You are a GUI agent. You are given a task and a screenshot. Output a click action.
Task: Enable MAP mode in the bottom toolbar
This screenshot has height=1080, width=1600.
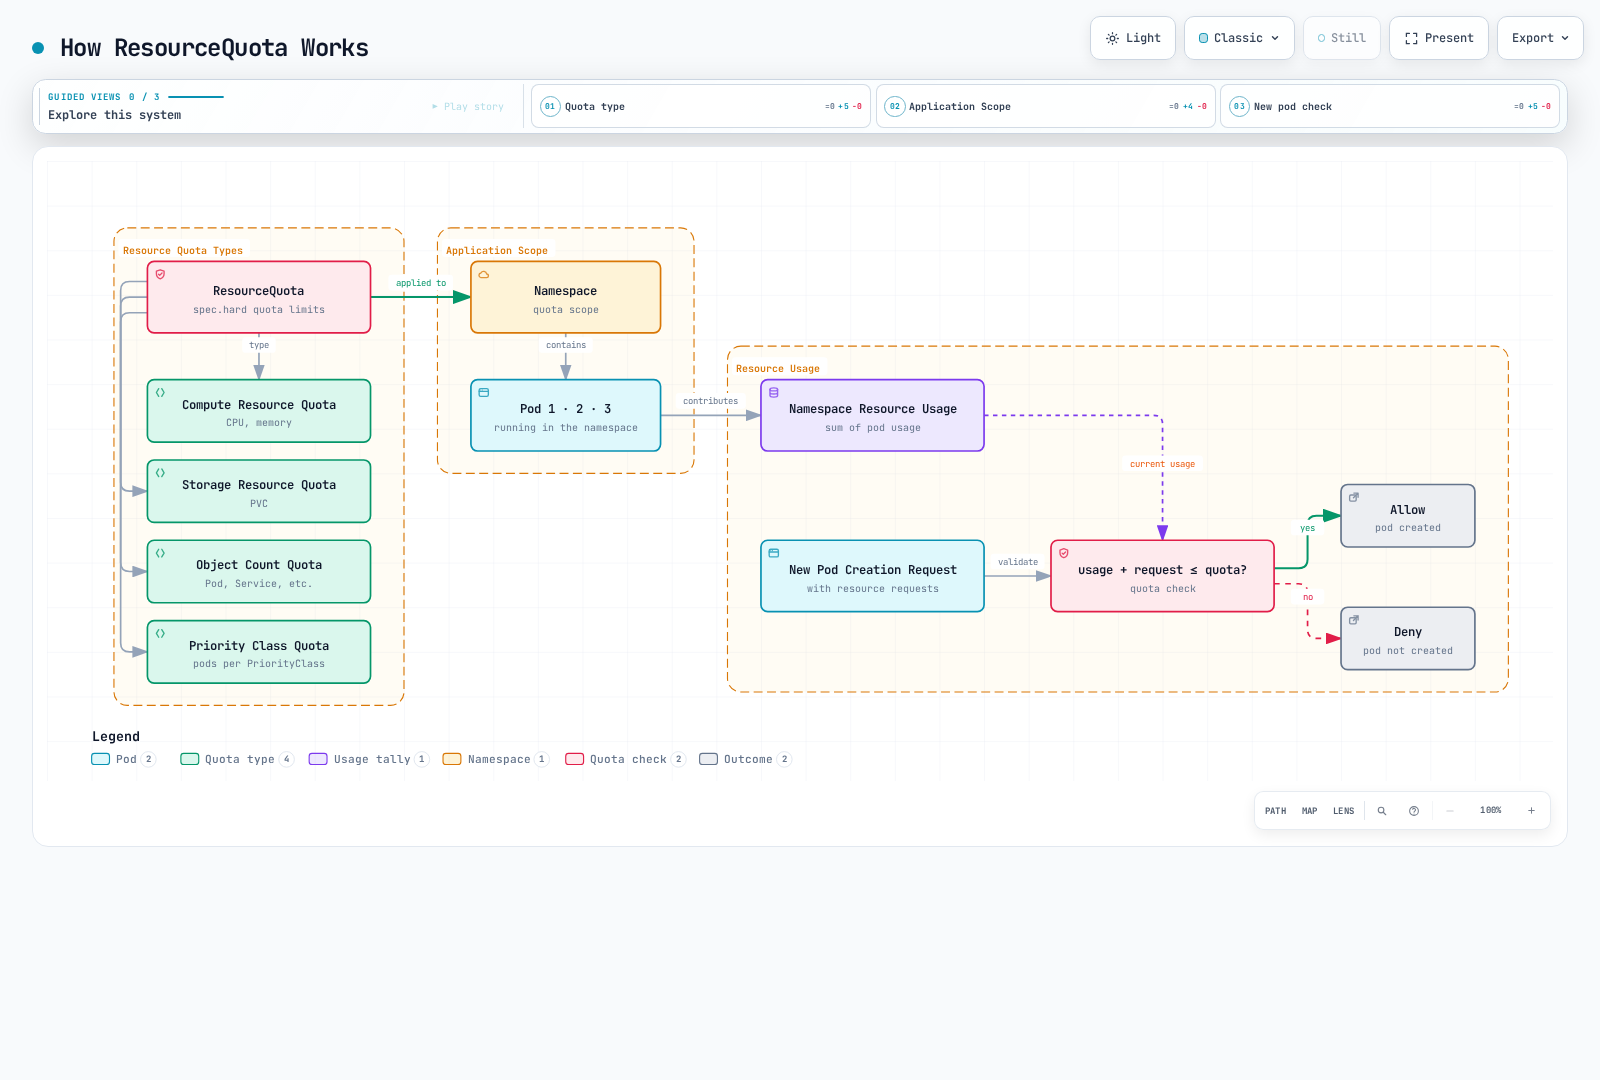tap(1310, 811)
